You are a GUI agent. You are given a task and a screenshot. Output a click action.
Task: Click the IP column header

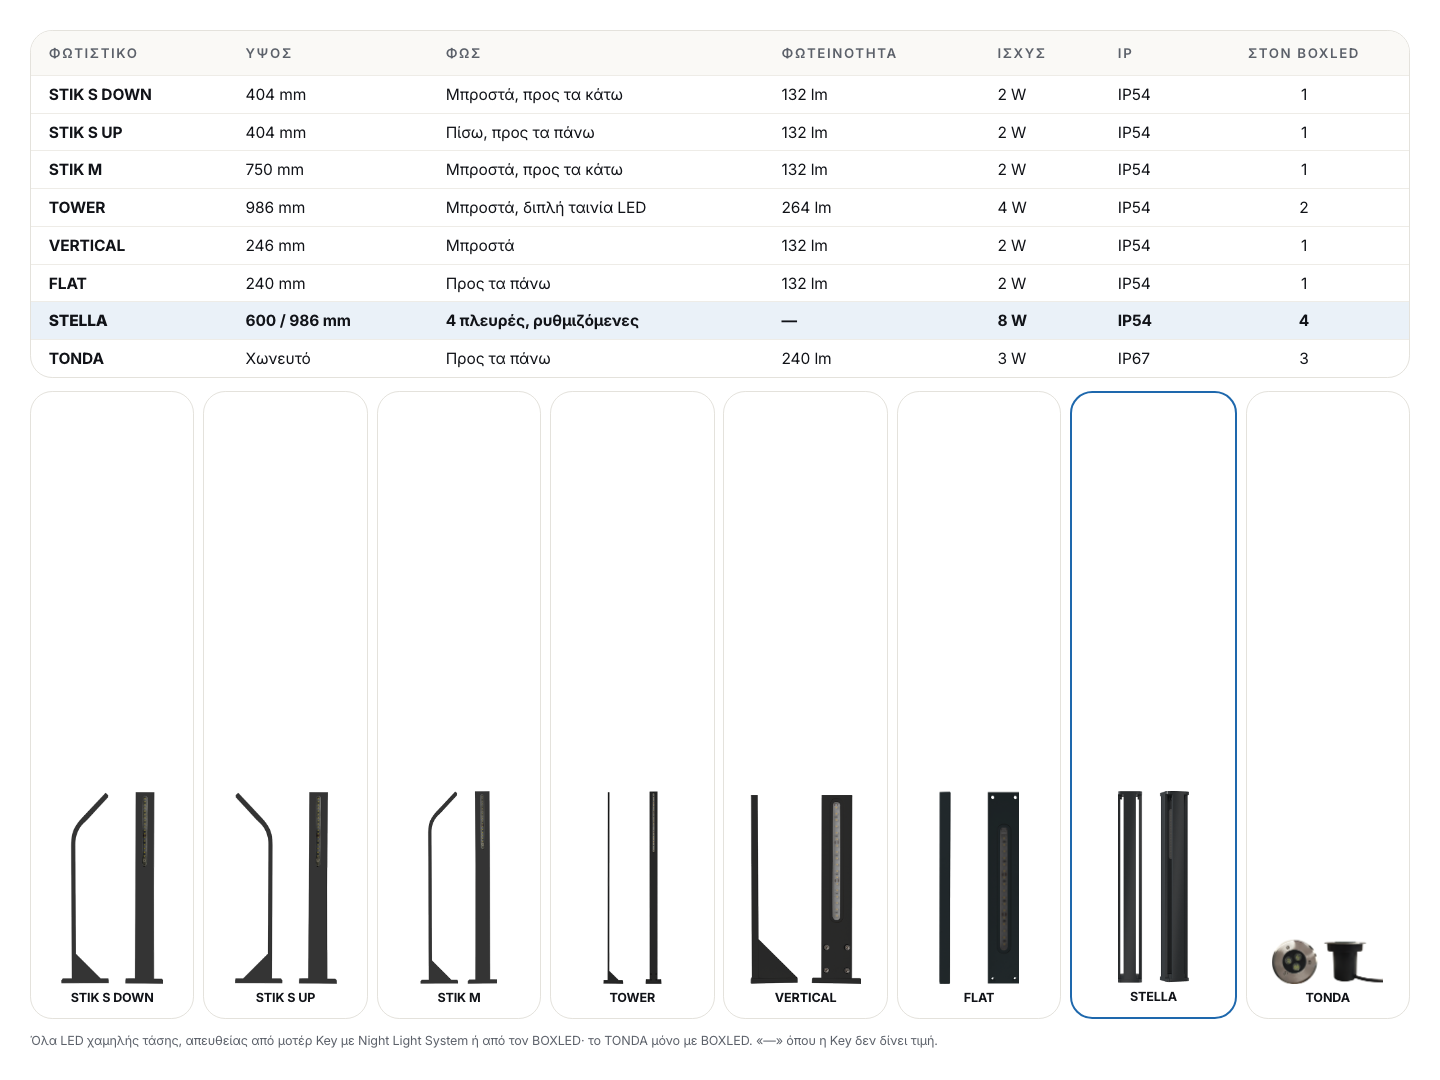[1125, 54]
